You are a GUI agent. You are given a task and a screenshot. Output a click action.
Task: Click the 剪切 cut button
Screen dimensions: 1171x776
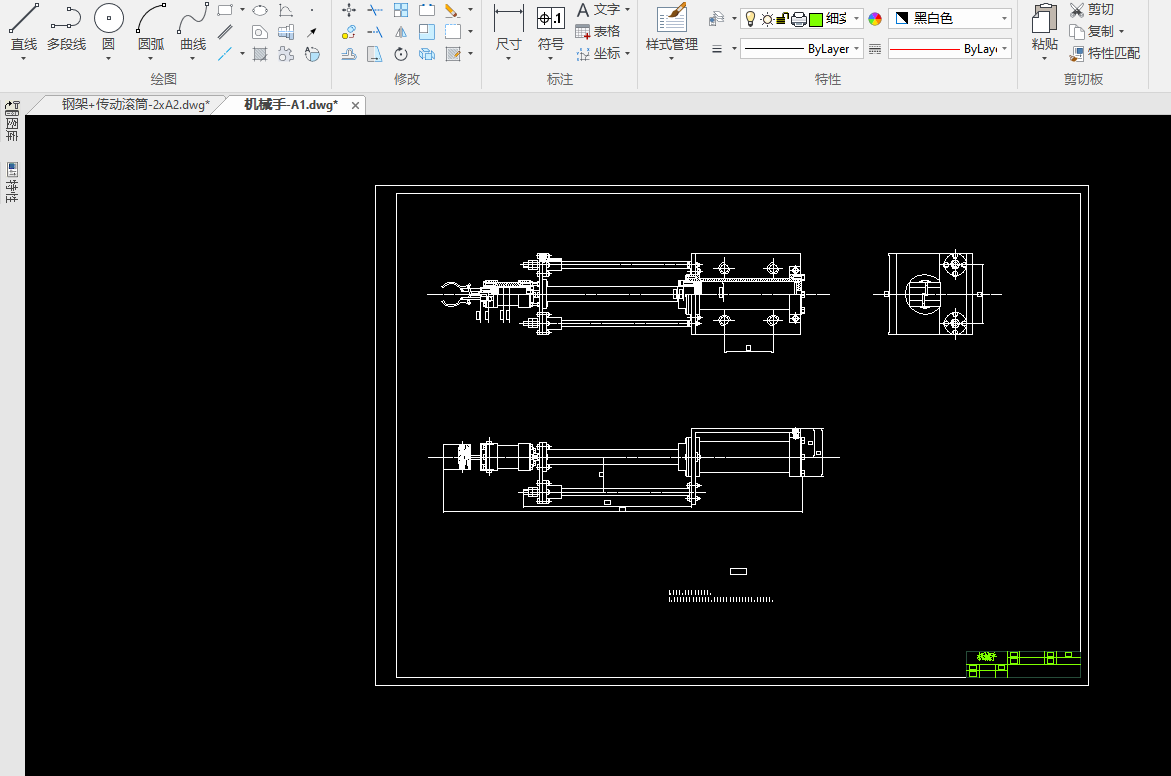[1092, 10]
